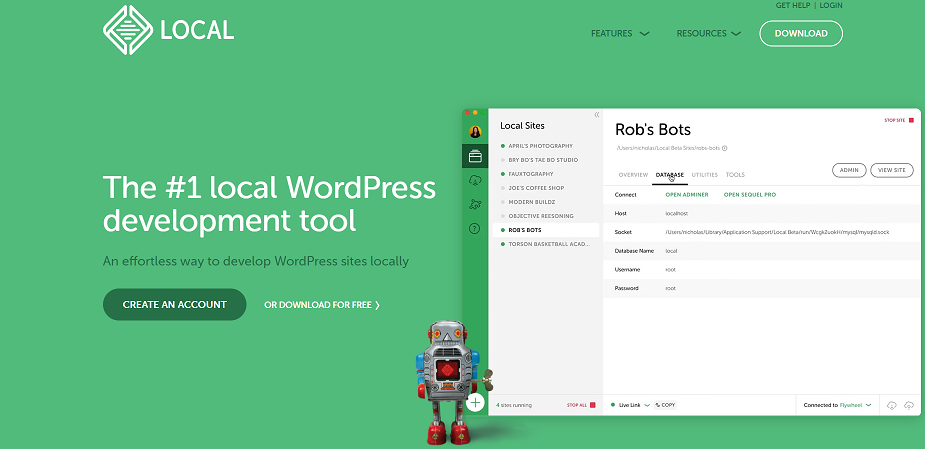The image size is (925, 449).
Task: Open the Help question mark sidebar icon
Action: click(474, 228)
